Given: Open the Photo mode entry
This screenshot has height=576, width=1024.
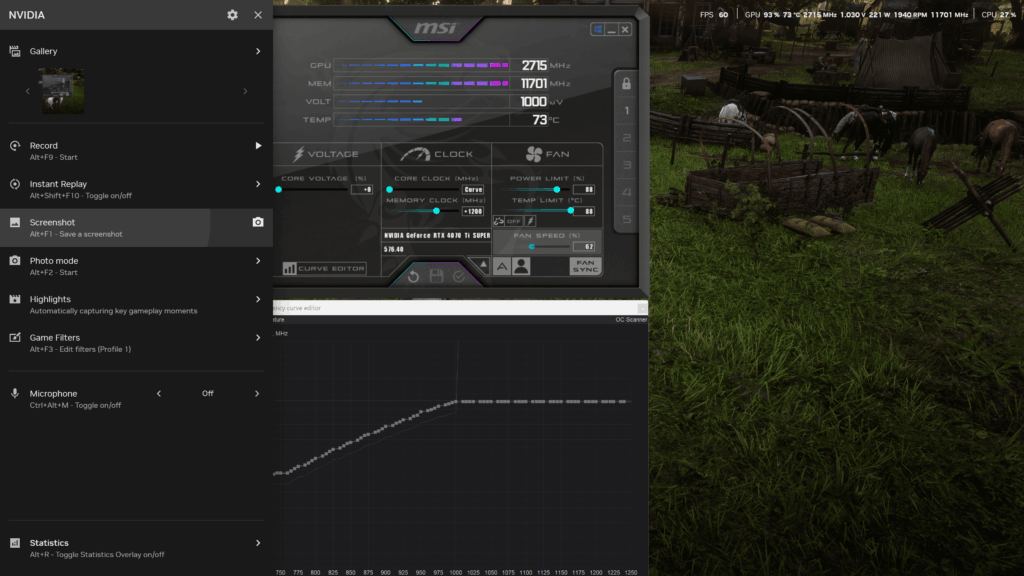Looking at the screenshot, I should pyautogui.click(x=136, y=266).
